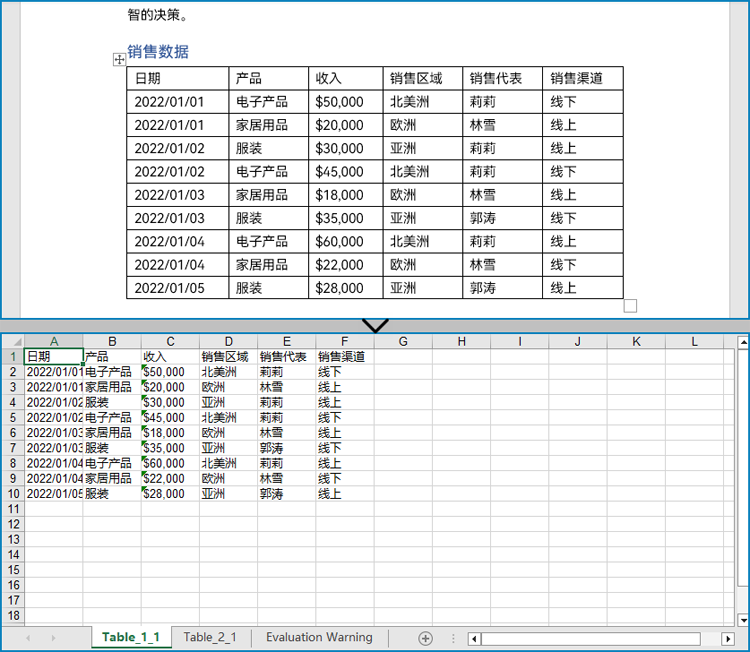The image size is (750, 652).
Task: Select column C header
Action: pos(170,342)
